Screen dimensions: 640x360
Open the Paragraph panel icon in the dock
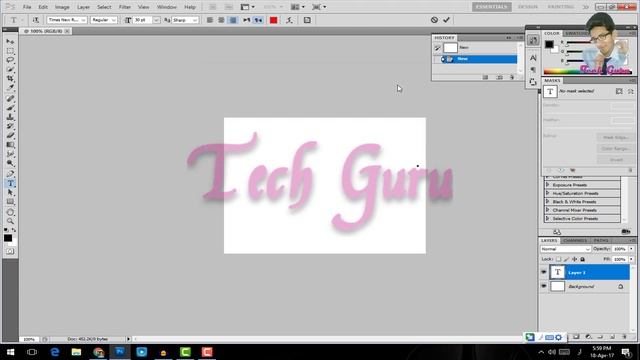(x=533, y=70)
